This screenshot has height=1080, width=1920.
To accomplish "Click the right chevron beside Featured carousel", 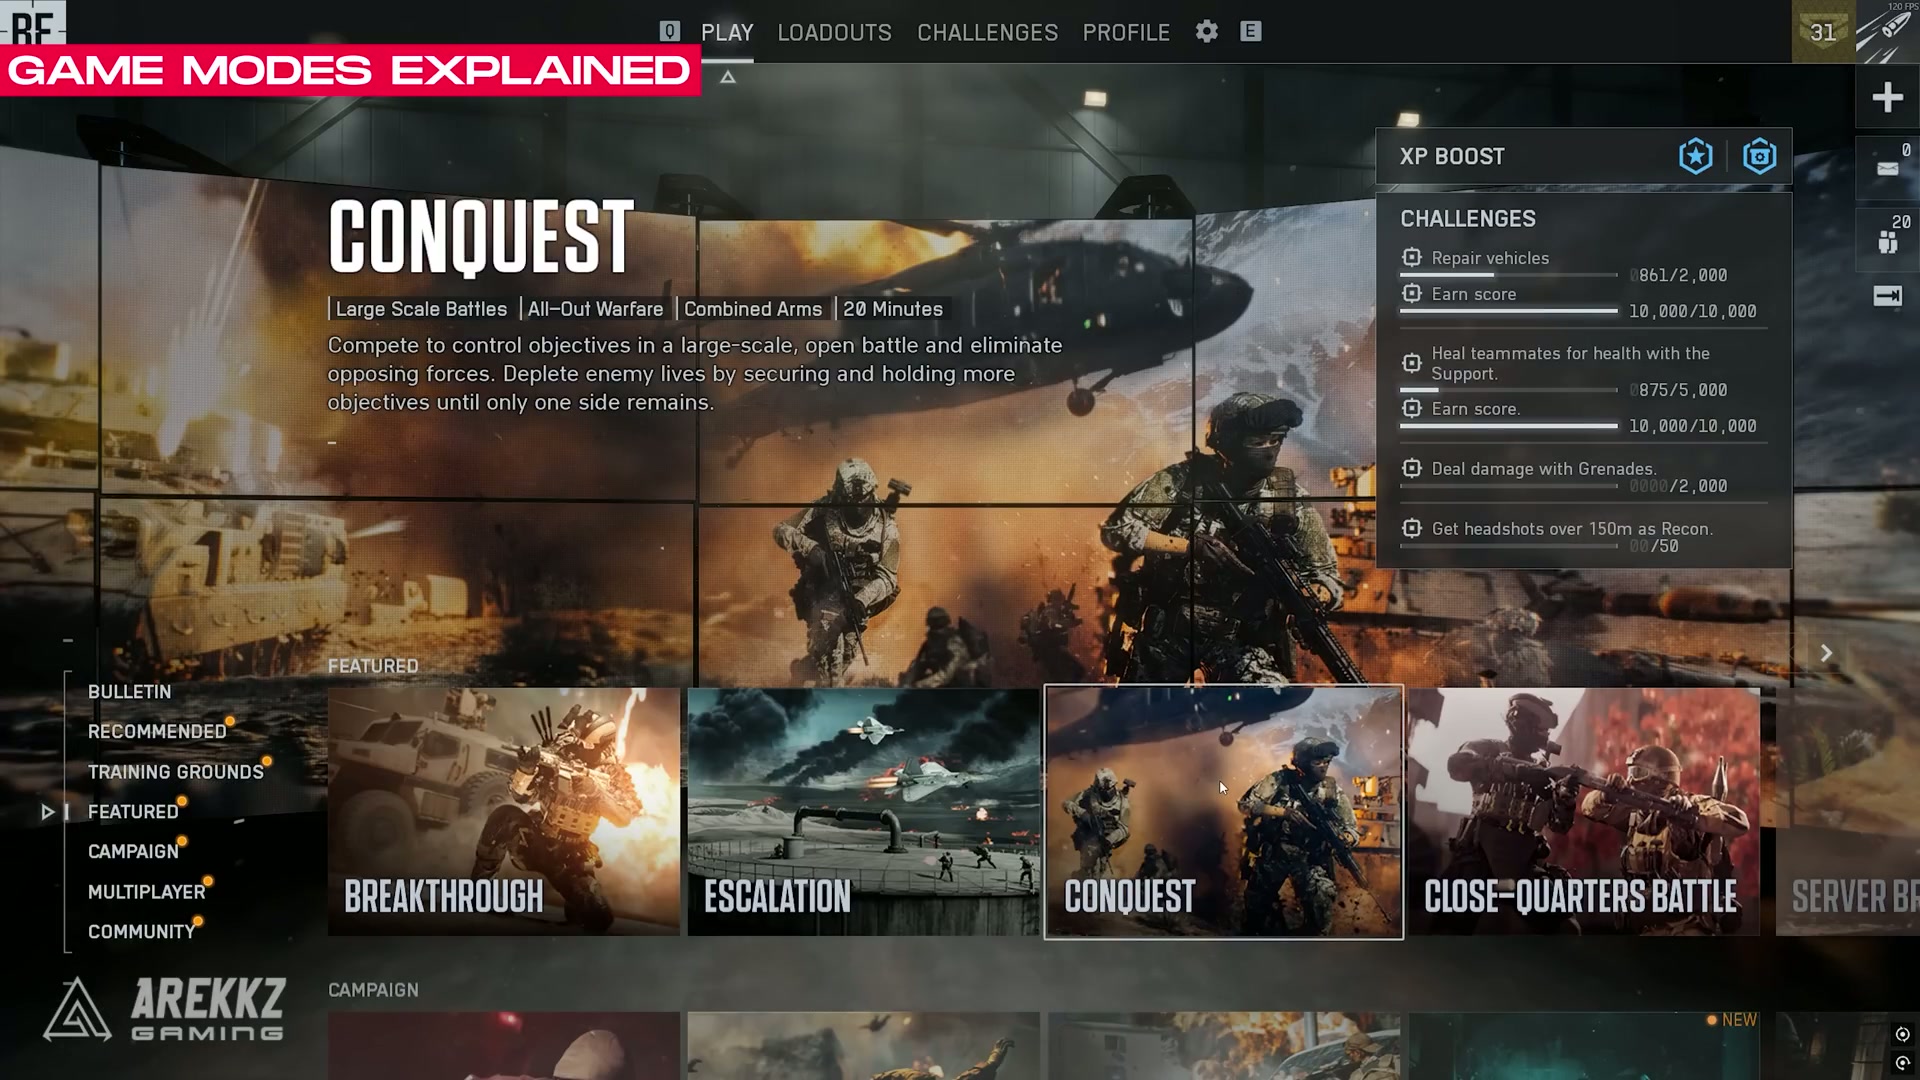I will (1825, 652).
